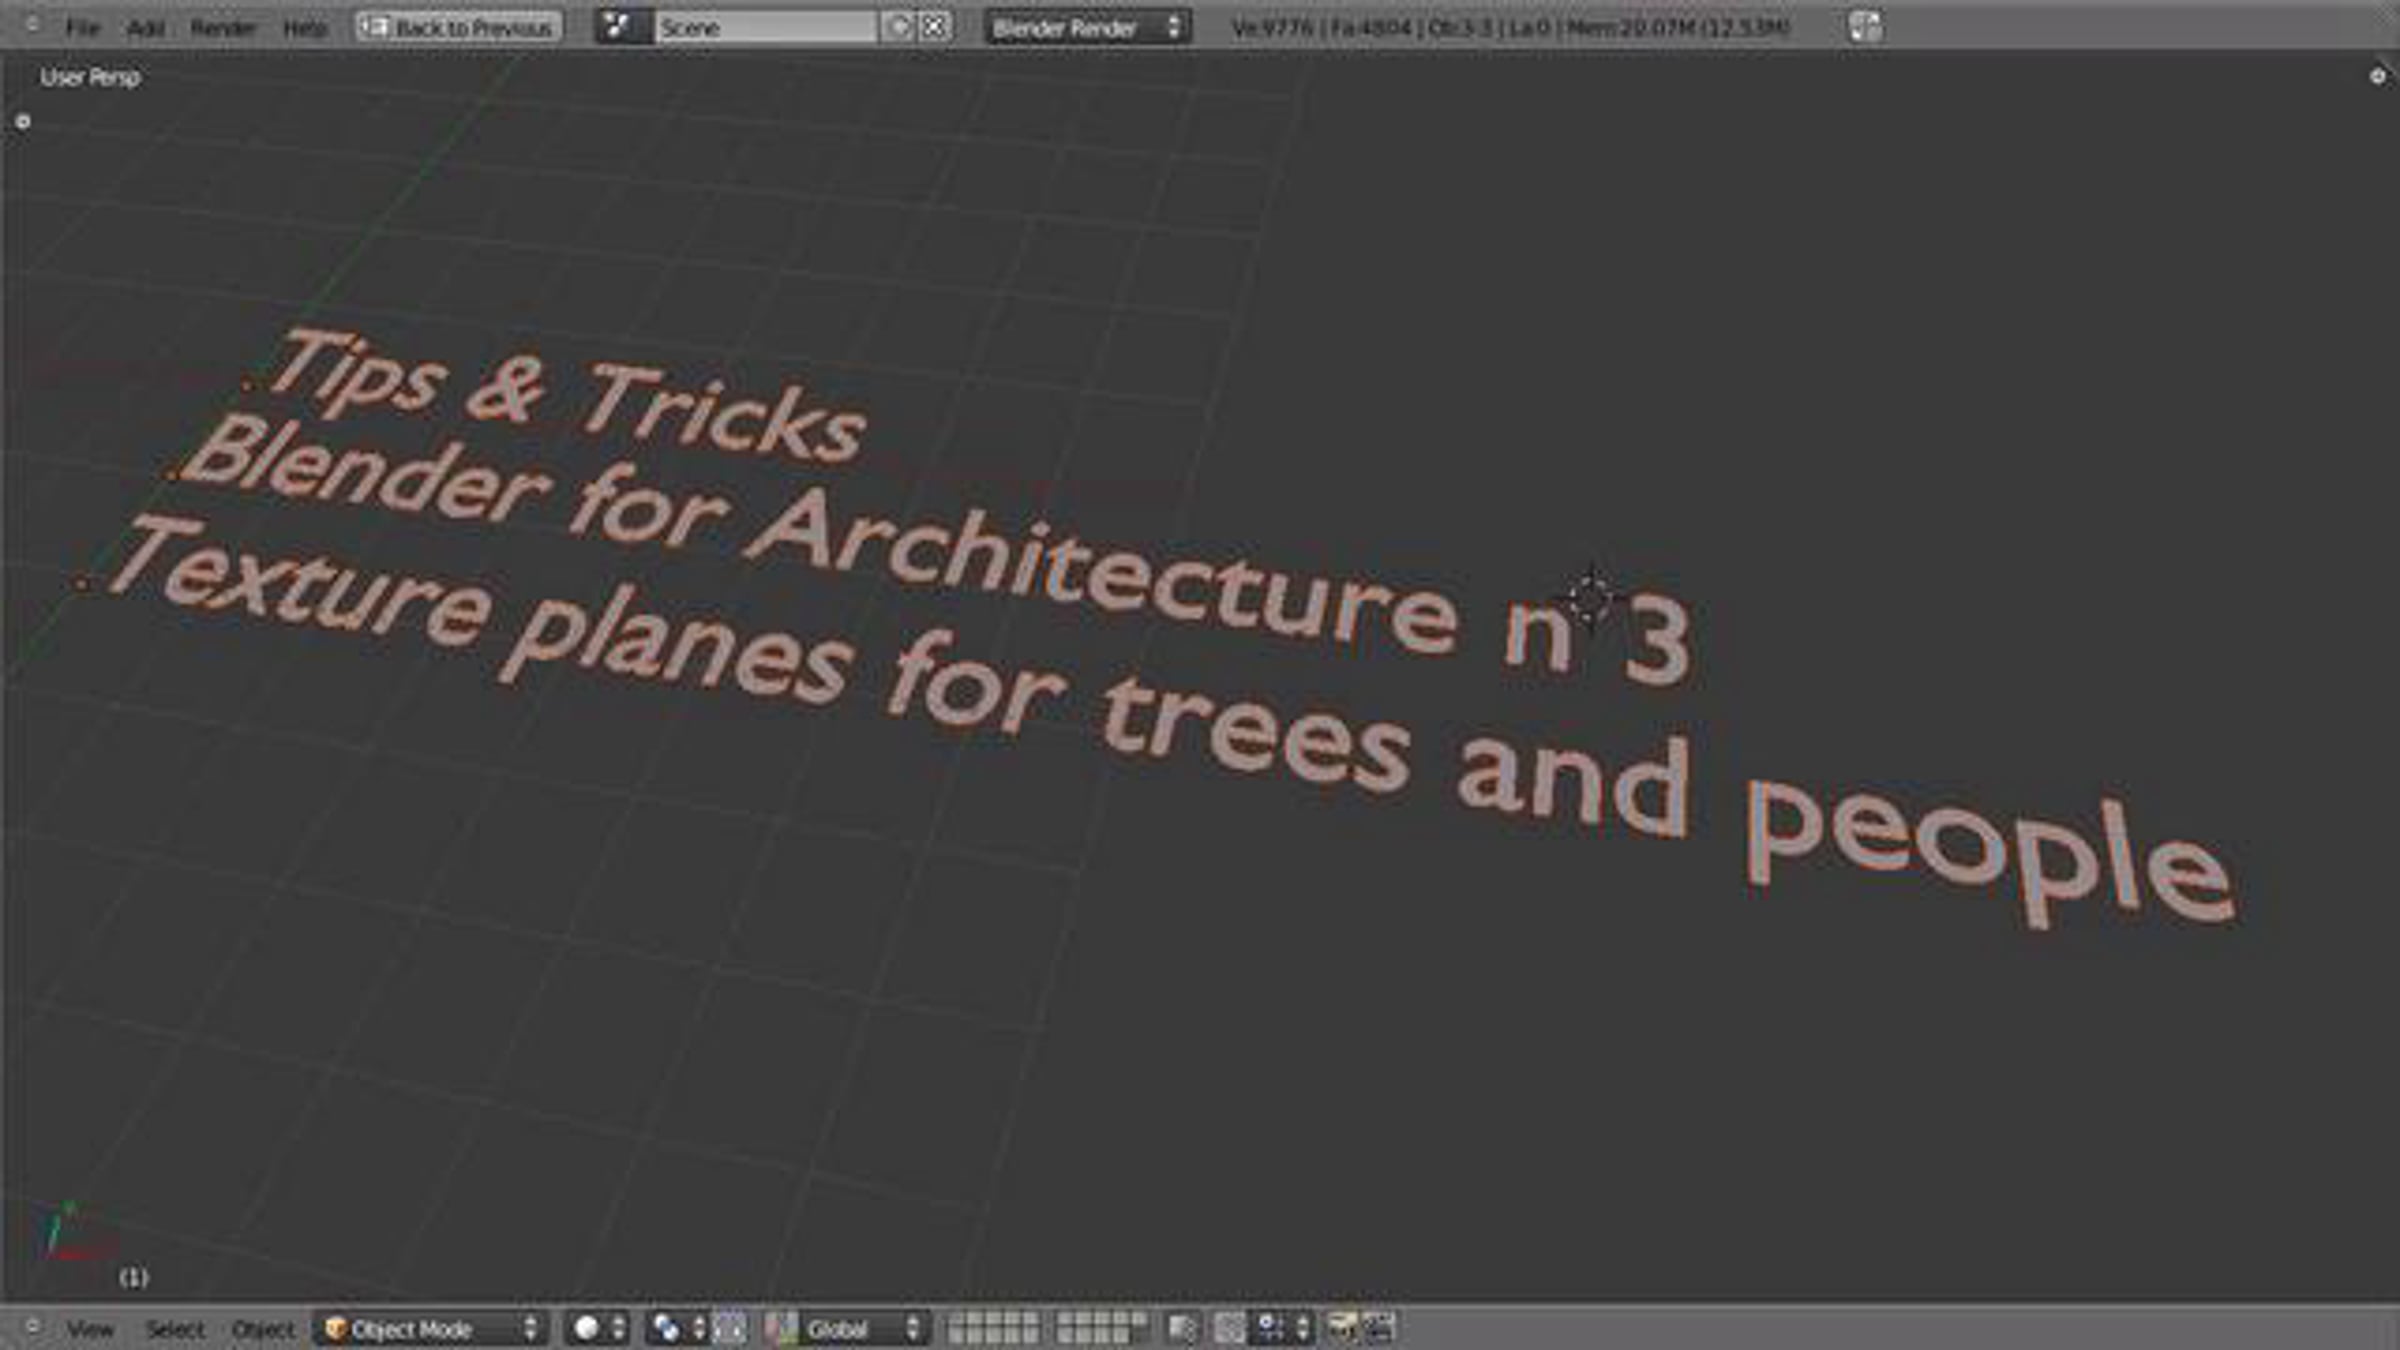Open the Blender Render engine dropdown
Viewport: 2400px width, 1350px height.
click(1087, 27)
